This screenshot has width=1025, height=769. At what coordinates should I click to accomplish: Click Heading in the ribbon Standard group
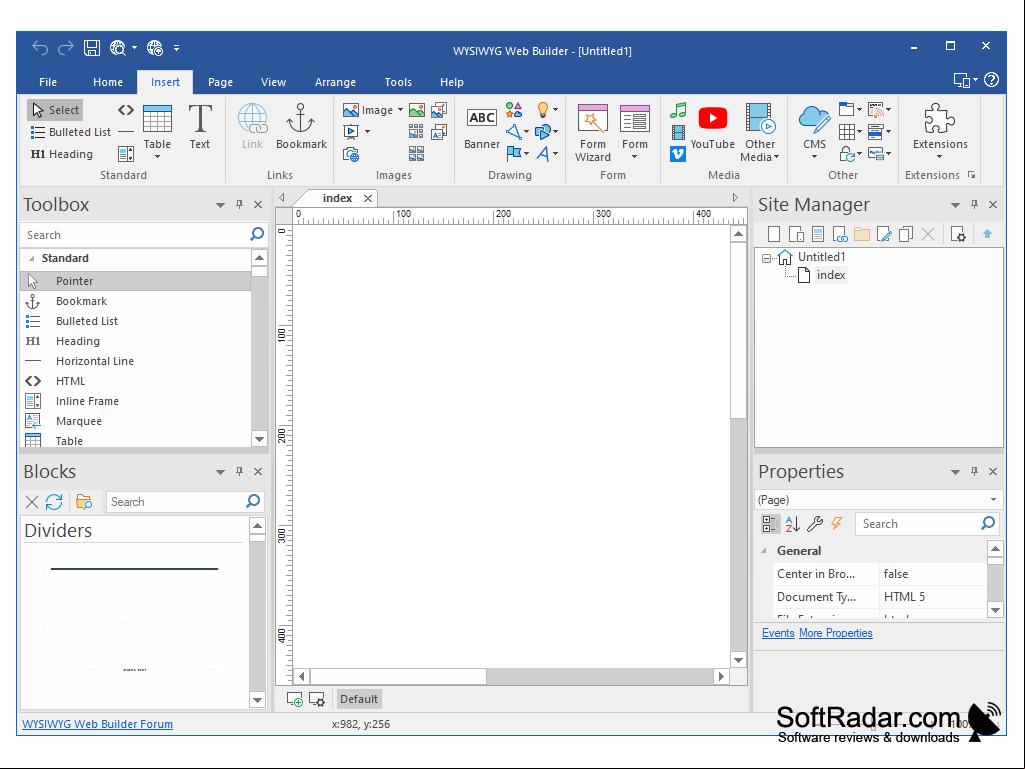point(62,154)
